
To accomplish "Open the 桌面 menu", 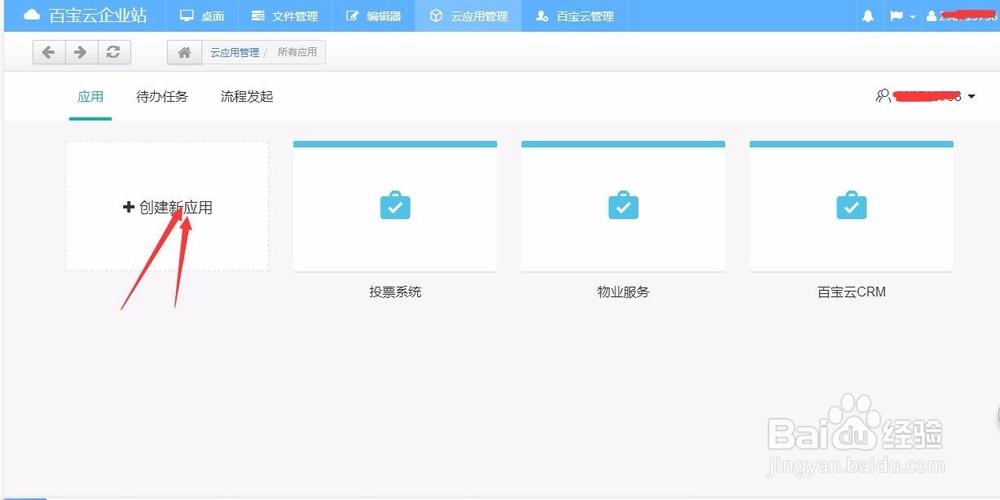I will [x=202, y=16].
